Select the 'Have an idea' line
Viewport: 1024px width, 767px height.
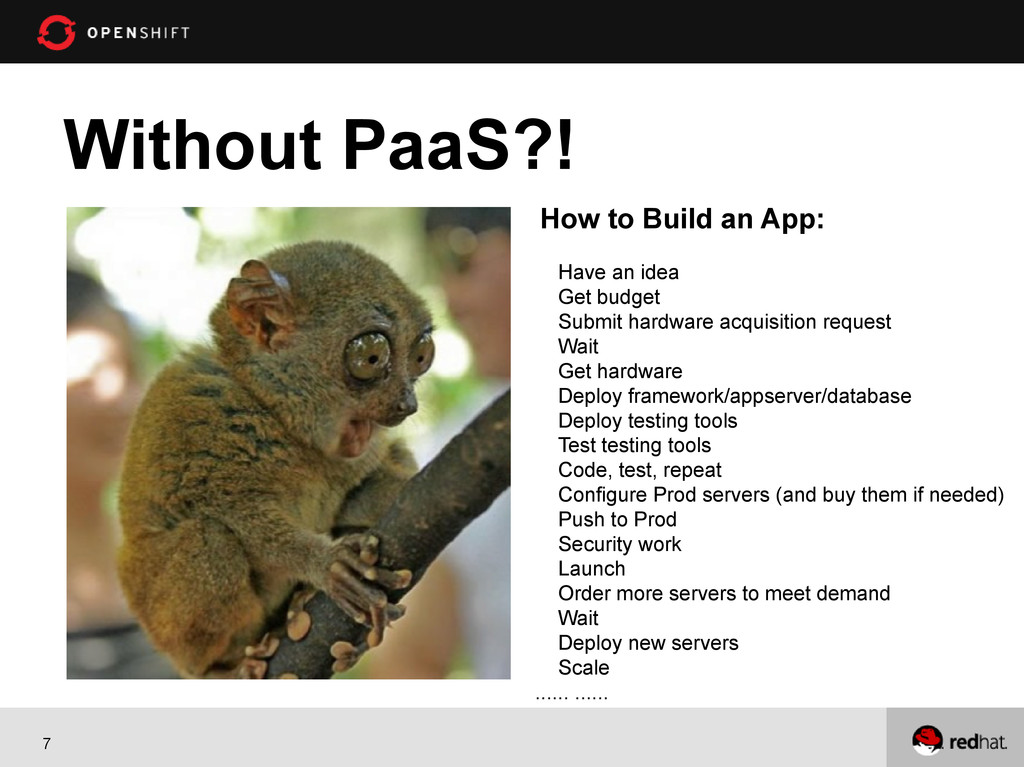pos(618,272)
